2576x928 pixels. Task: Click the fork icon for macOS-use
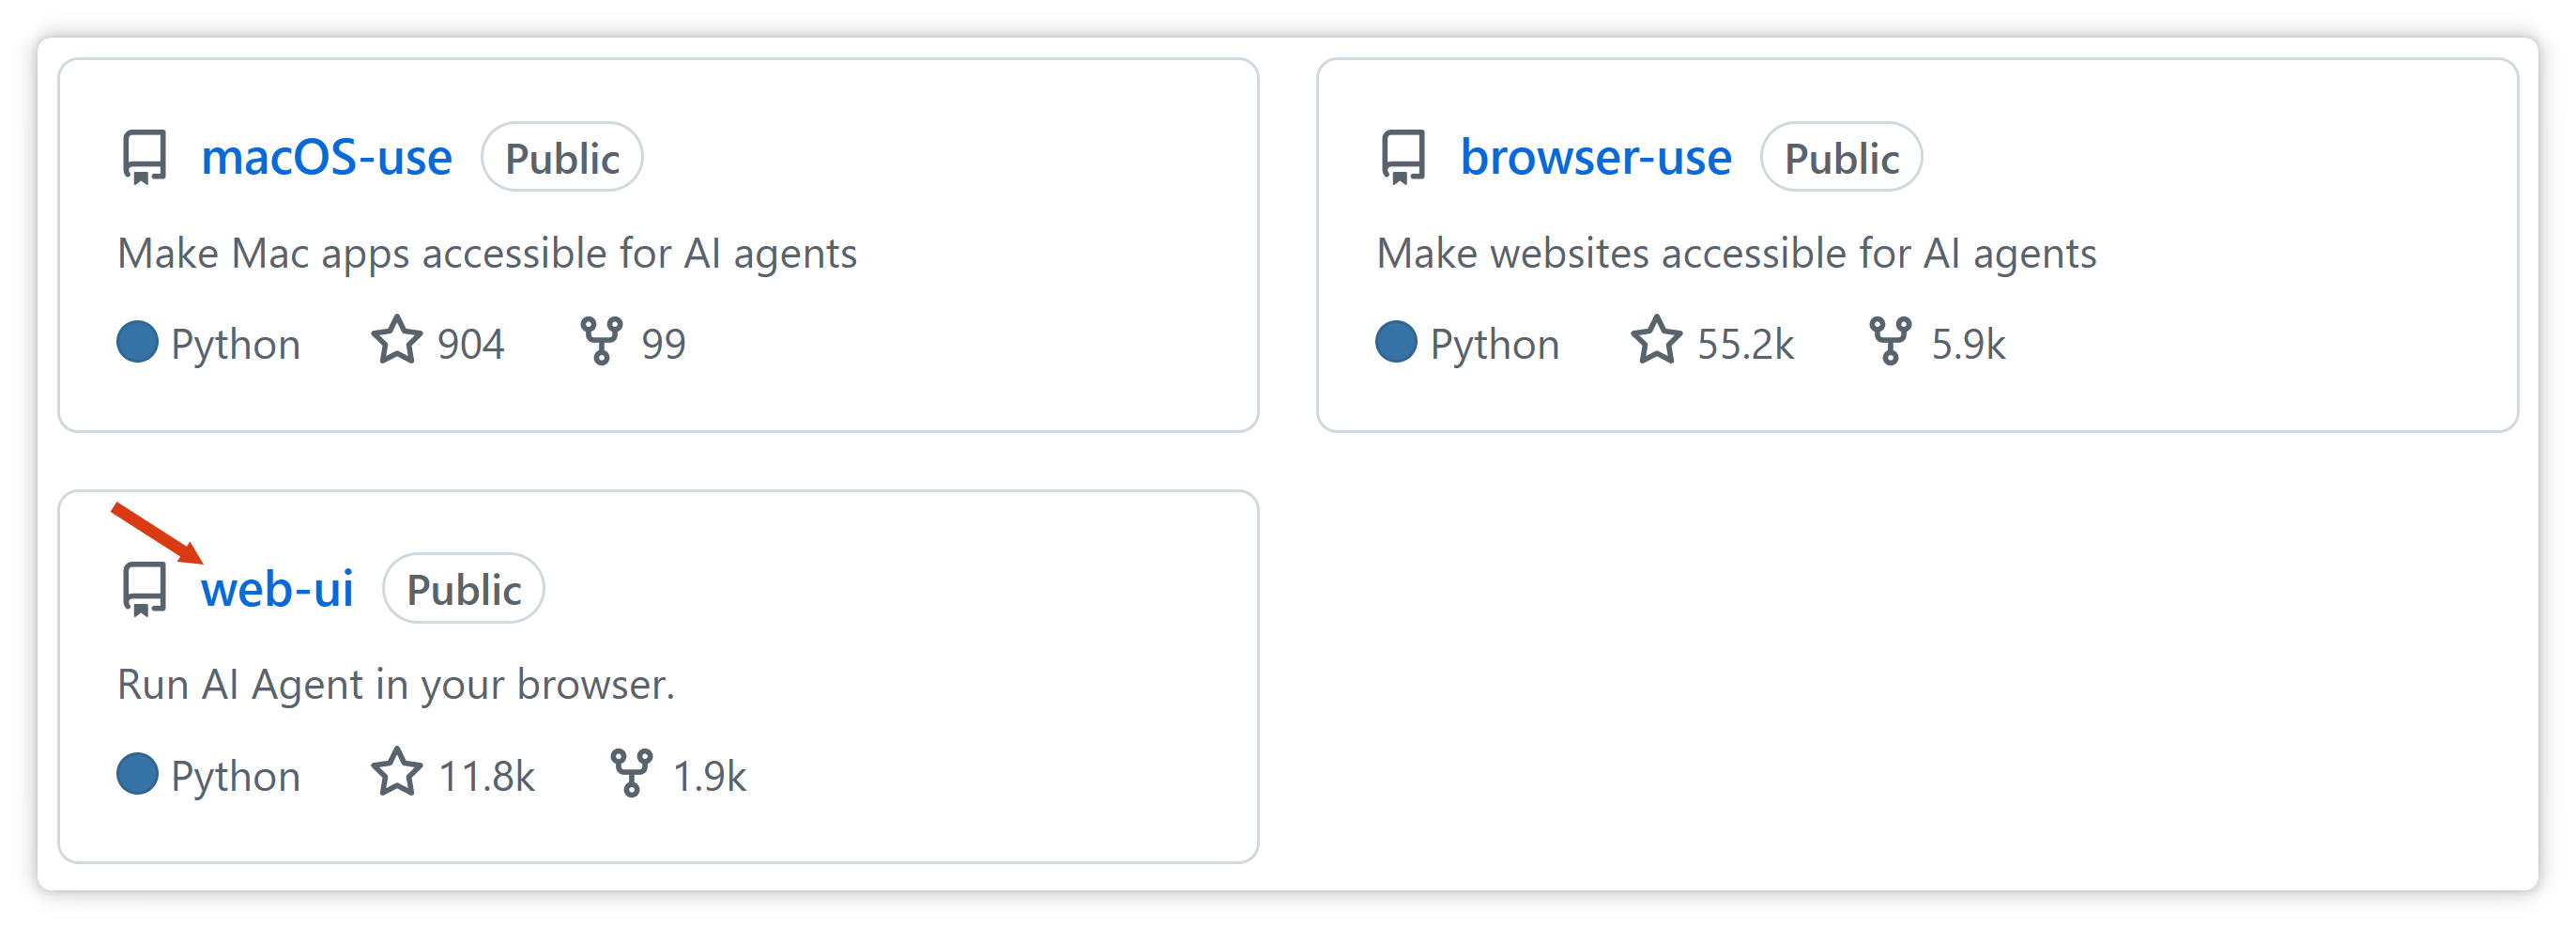[601, 341]
